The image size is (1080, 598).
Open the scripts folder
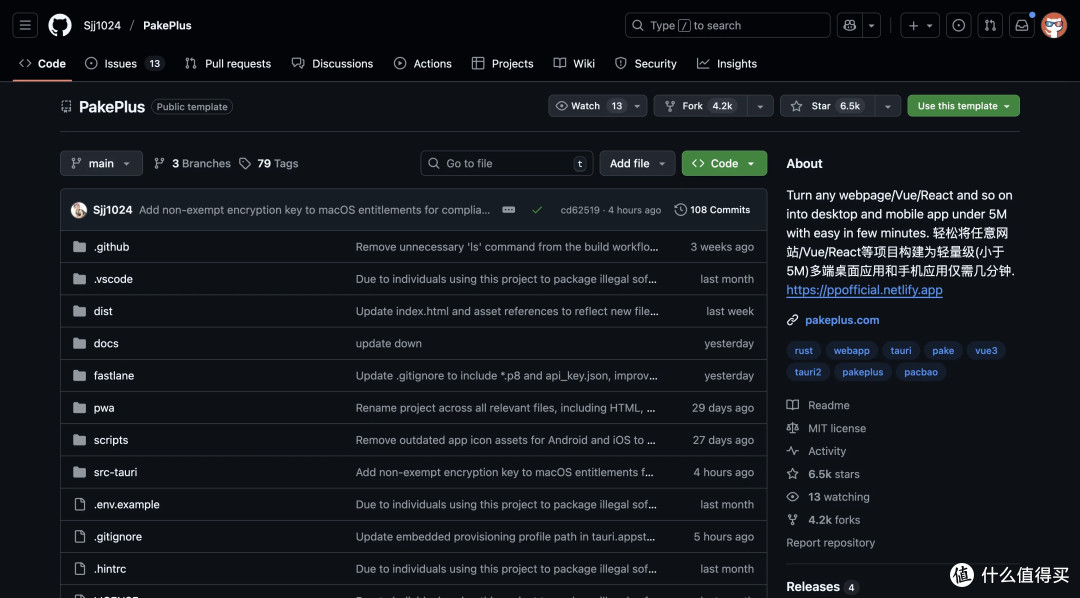tap(111, 440)
